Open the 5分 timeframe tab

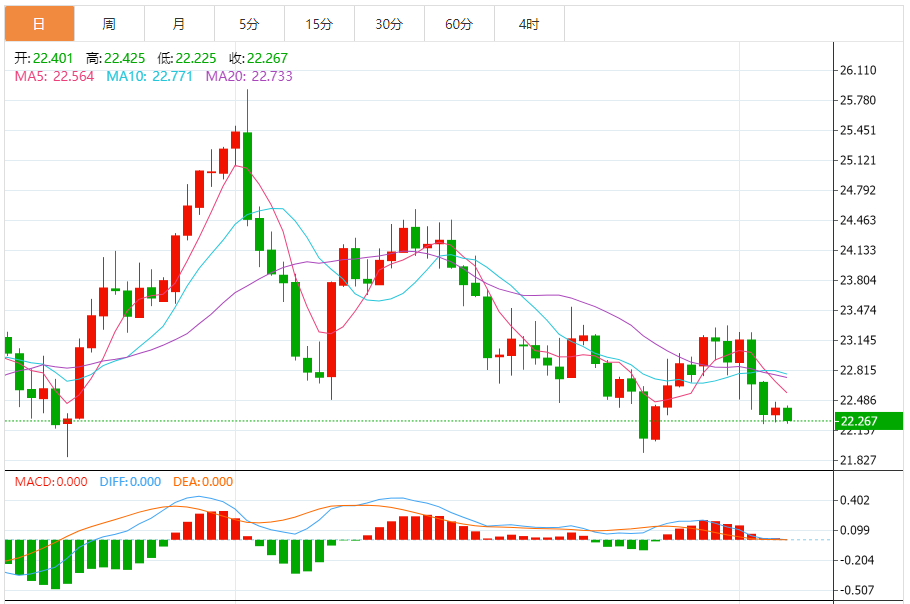point(250,24)
